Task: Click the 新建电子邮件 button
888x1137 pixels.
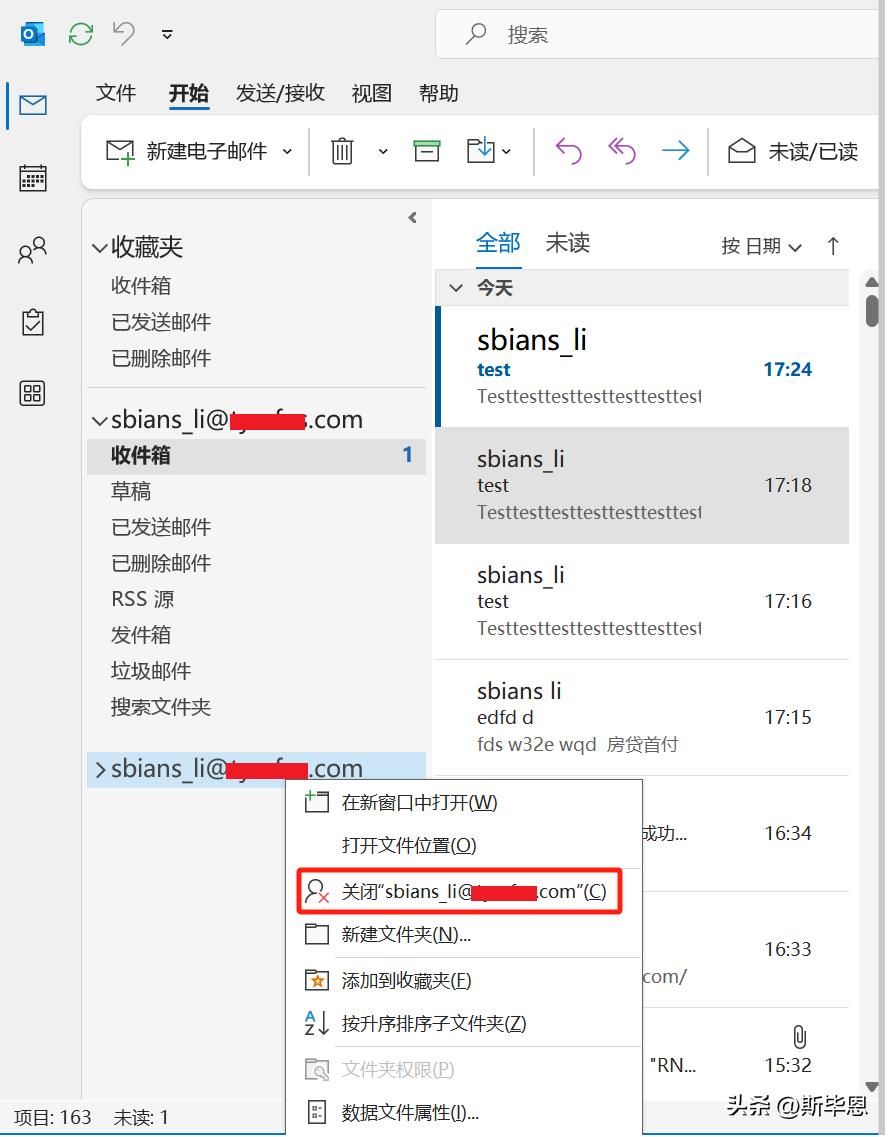Action: point(186,151)
